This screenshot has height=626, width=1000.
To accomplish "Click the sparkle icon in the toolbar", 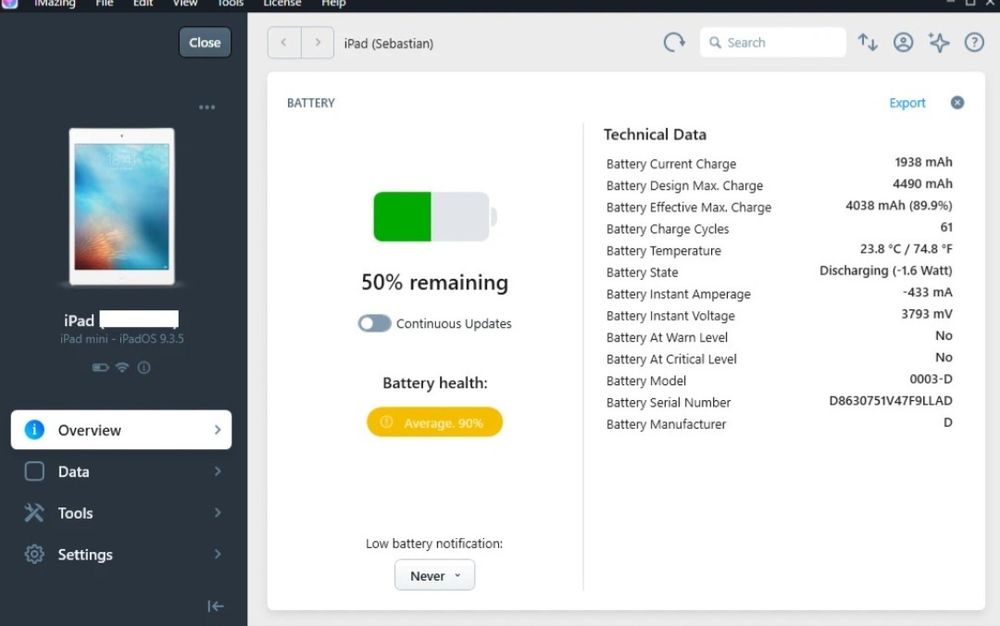I will [939, 43].
